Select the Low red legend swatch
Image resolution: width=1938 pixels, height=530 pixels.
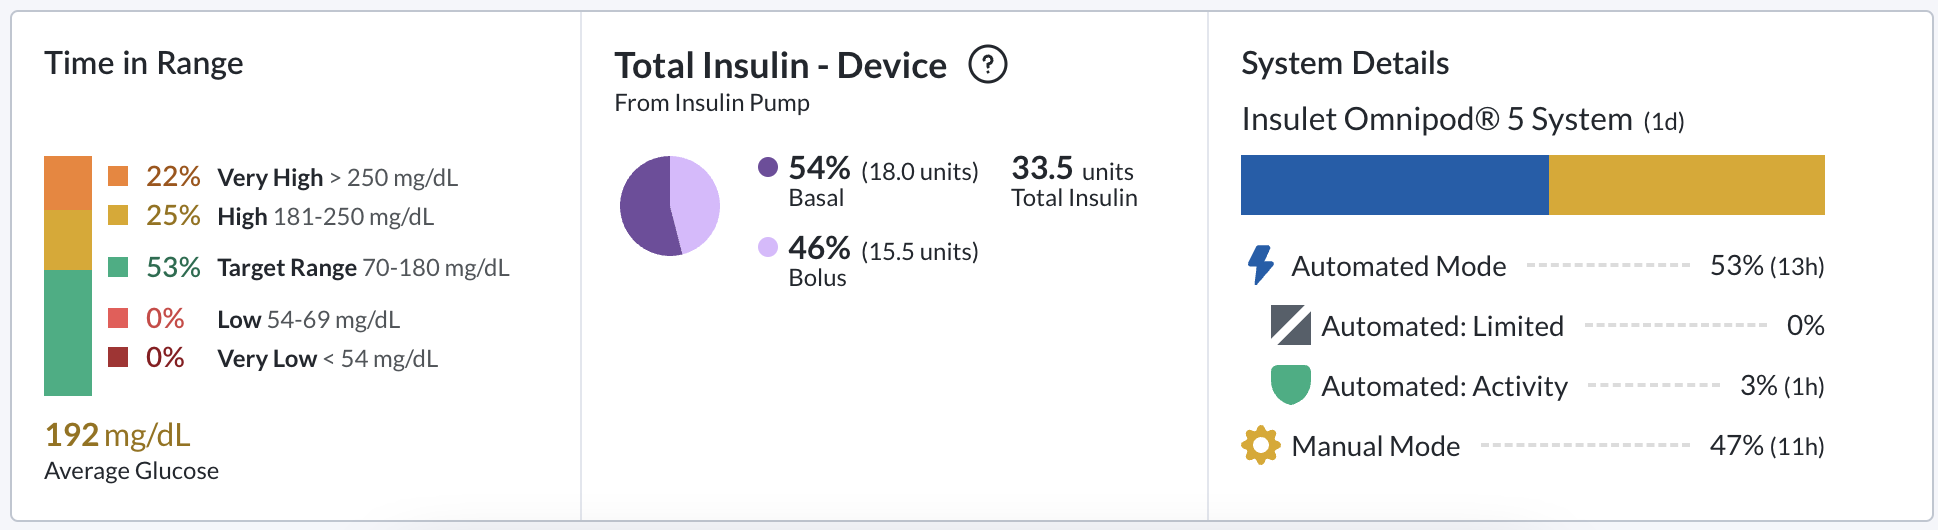pos(118,318)
